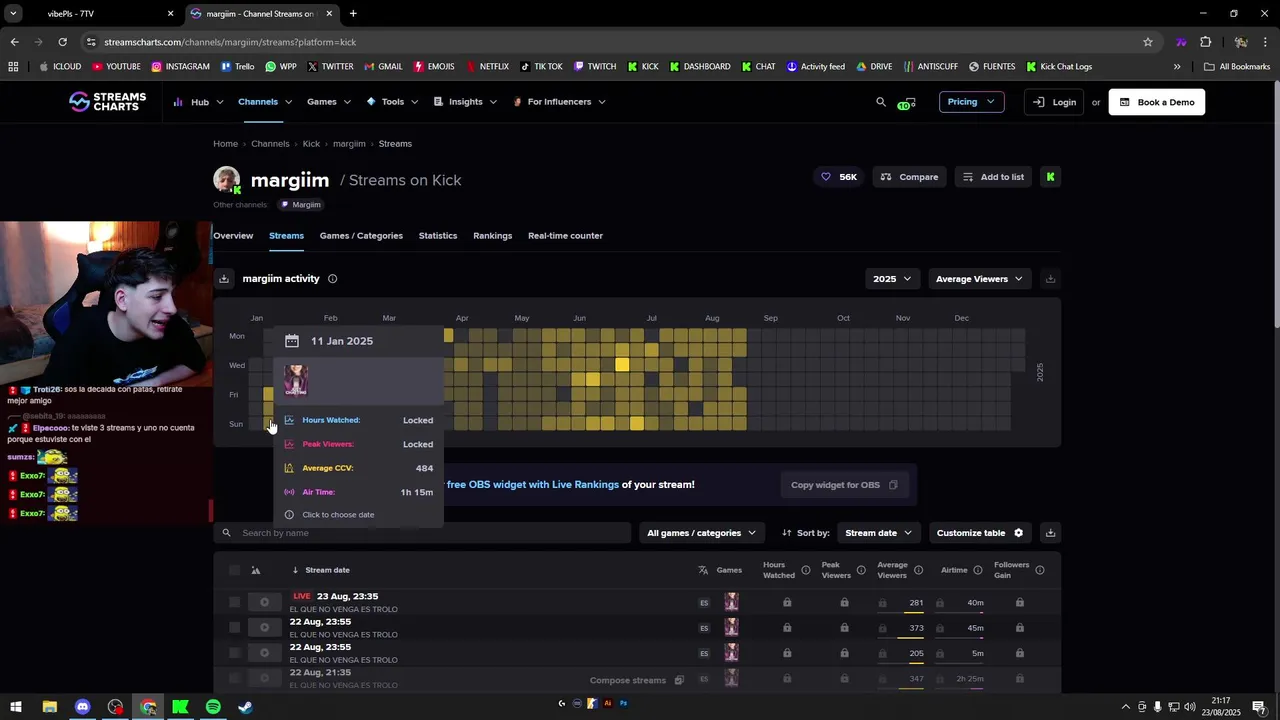Open the green live-counter icon beside search
Screen dimensions: 1280x720
click(906, 102)
